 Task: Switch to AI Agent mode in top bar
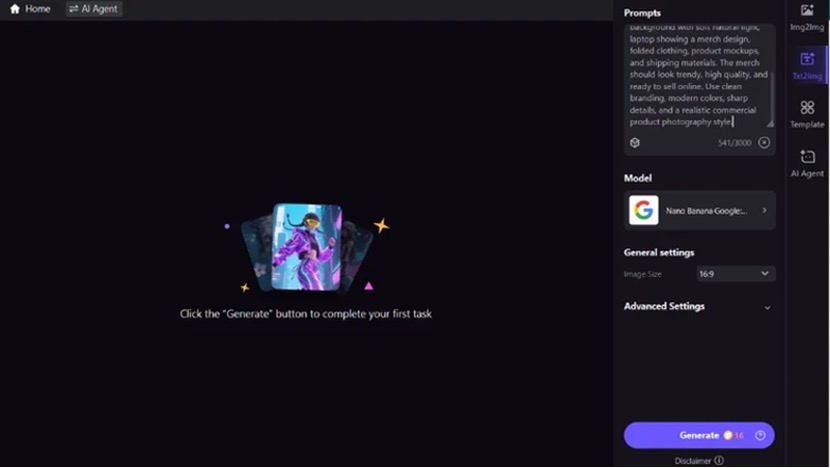(94, 9)
